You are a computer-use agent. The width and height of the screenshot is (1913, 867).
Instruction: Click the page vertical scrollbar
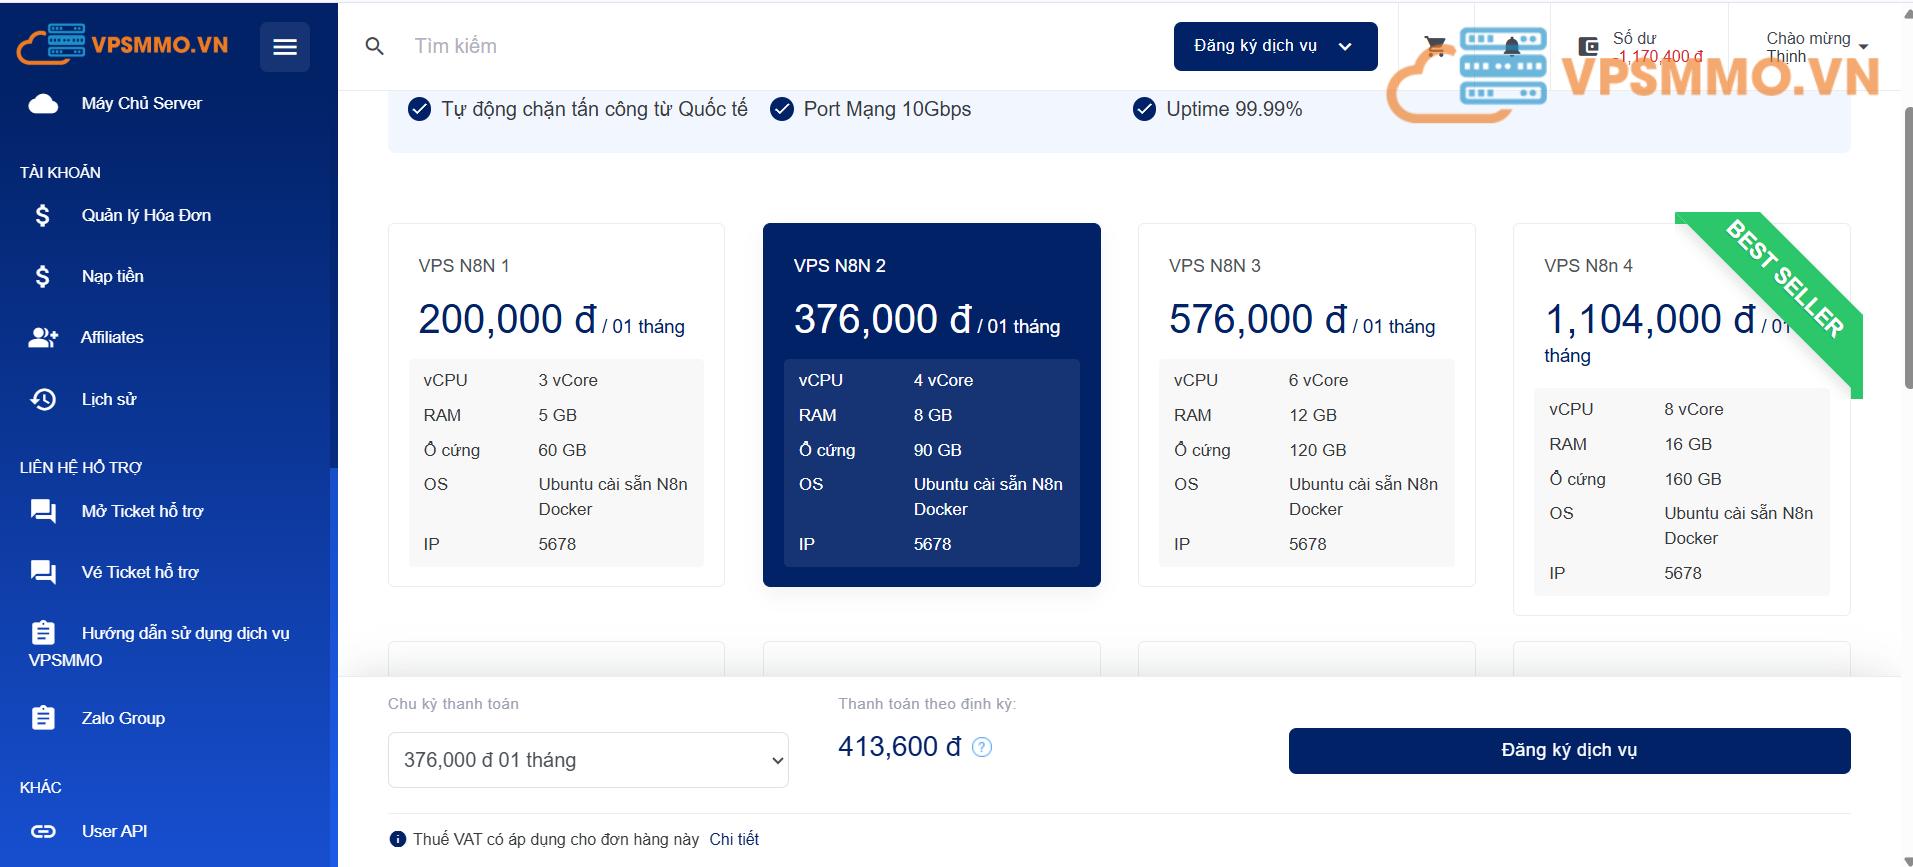(x=1907, y=247)
